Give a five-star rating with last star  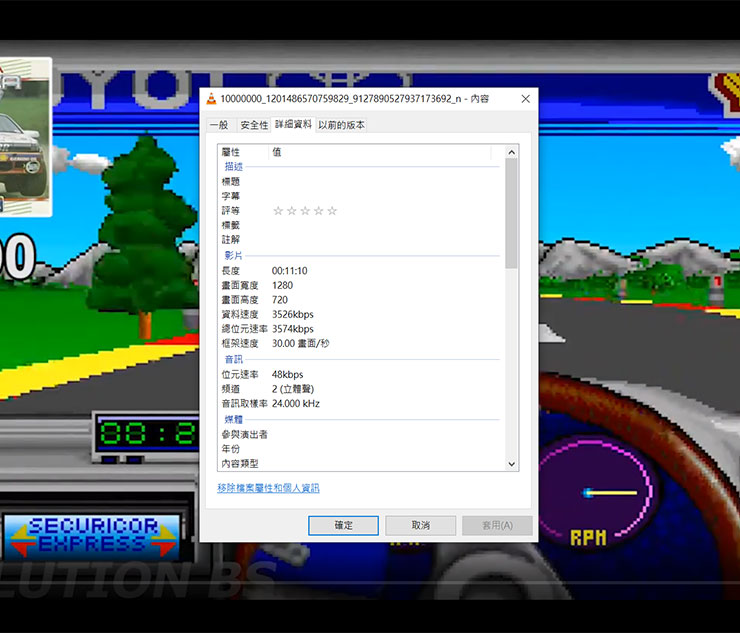[332, 211]
